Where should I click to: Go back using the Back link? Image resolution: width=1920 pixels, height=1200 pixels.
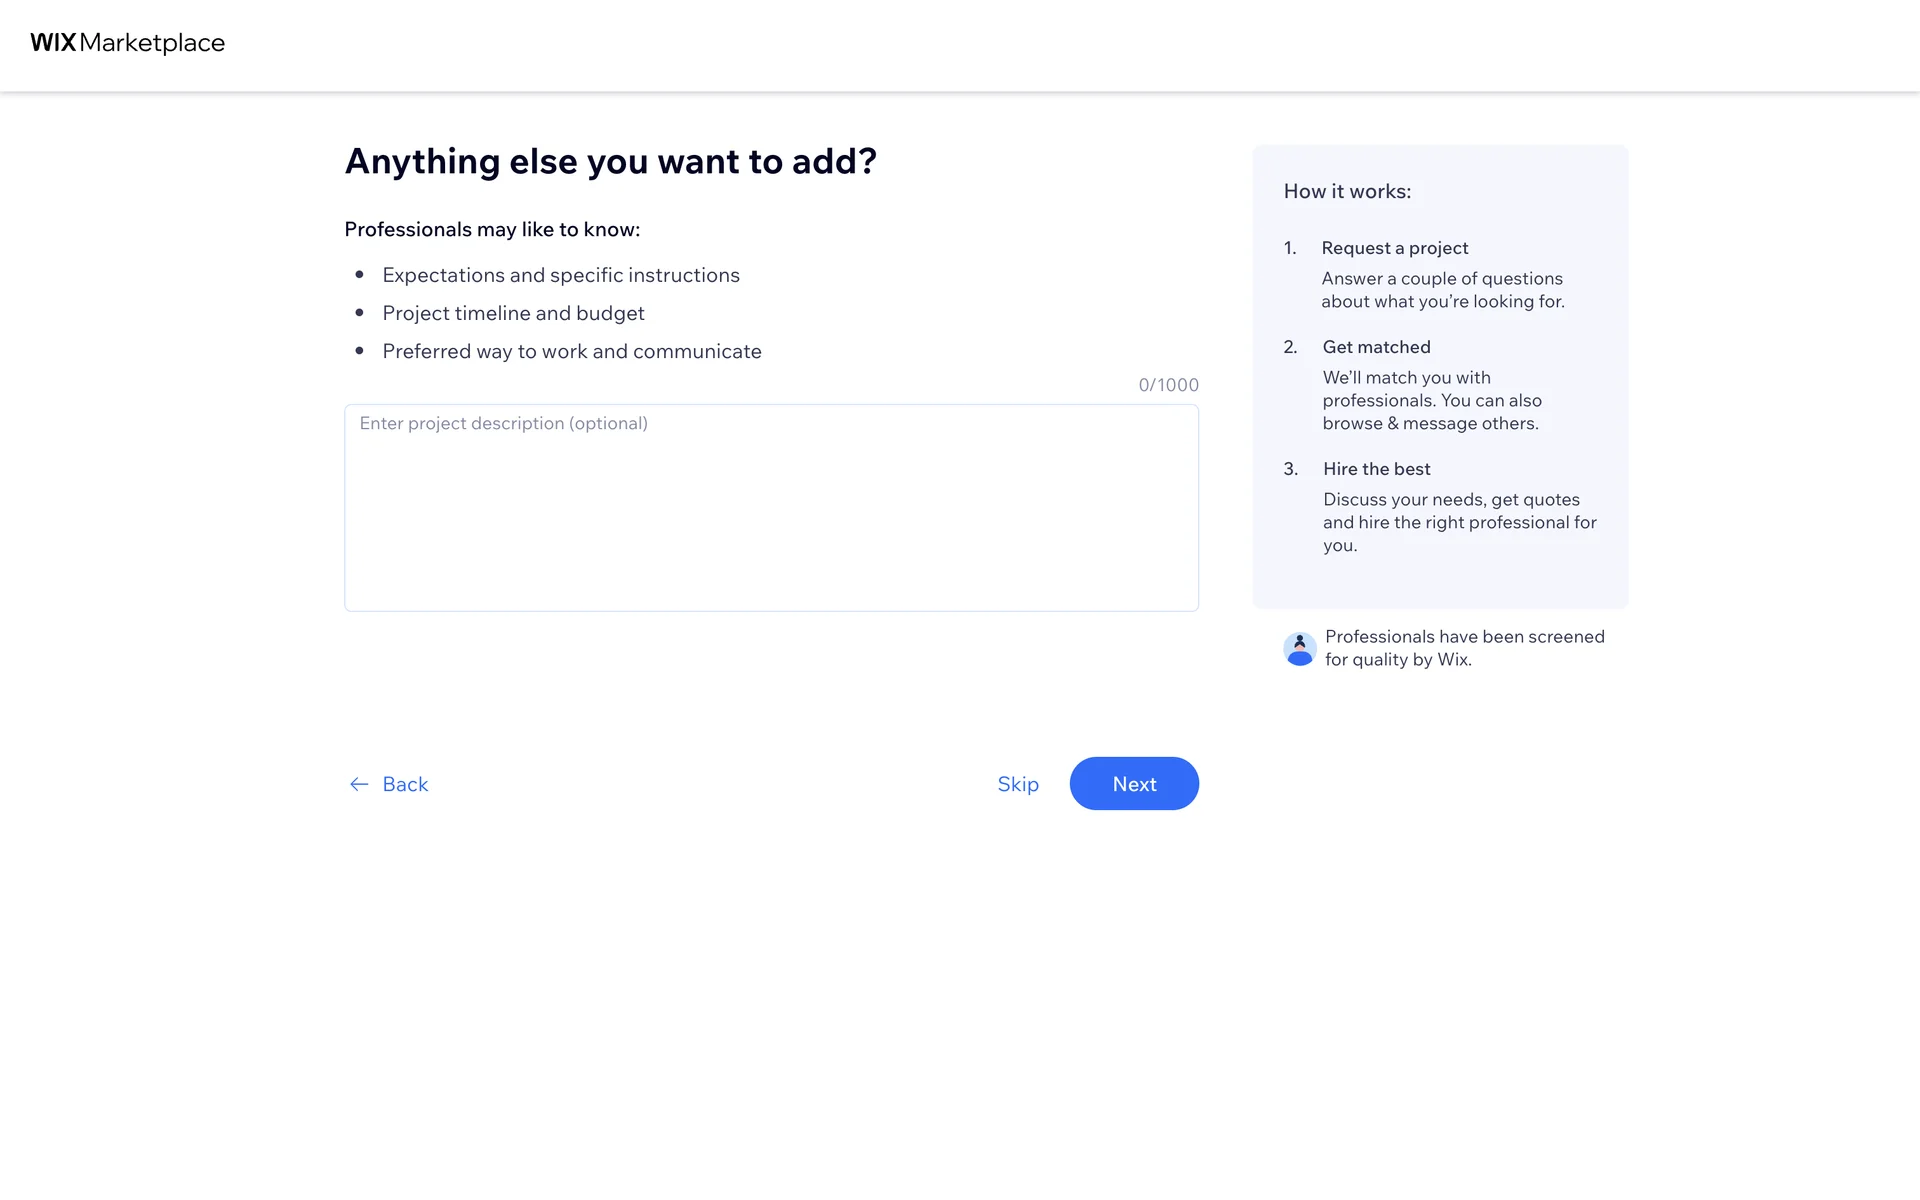tap(405, 784)
